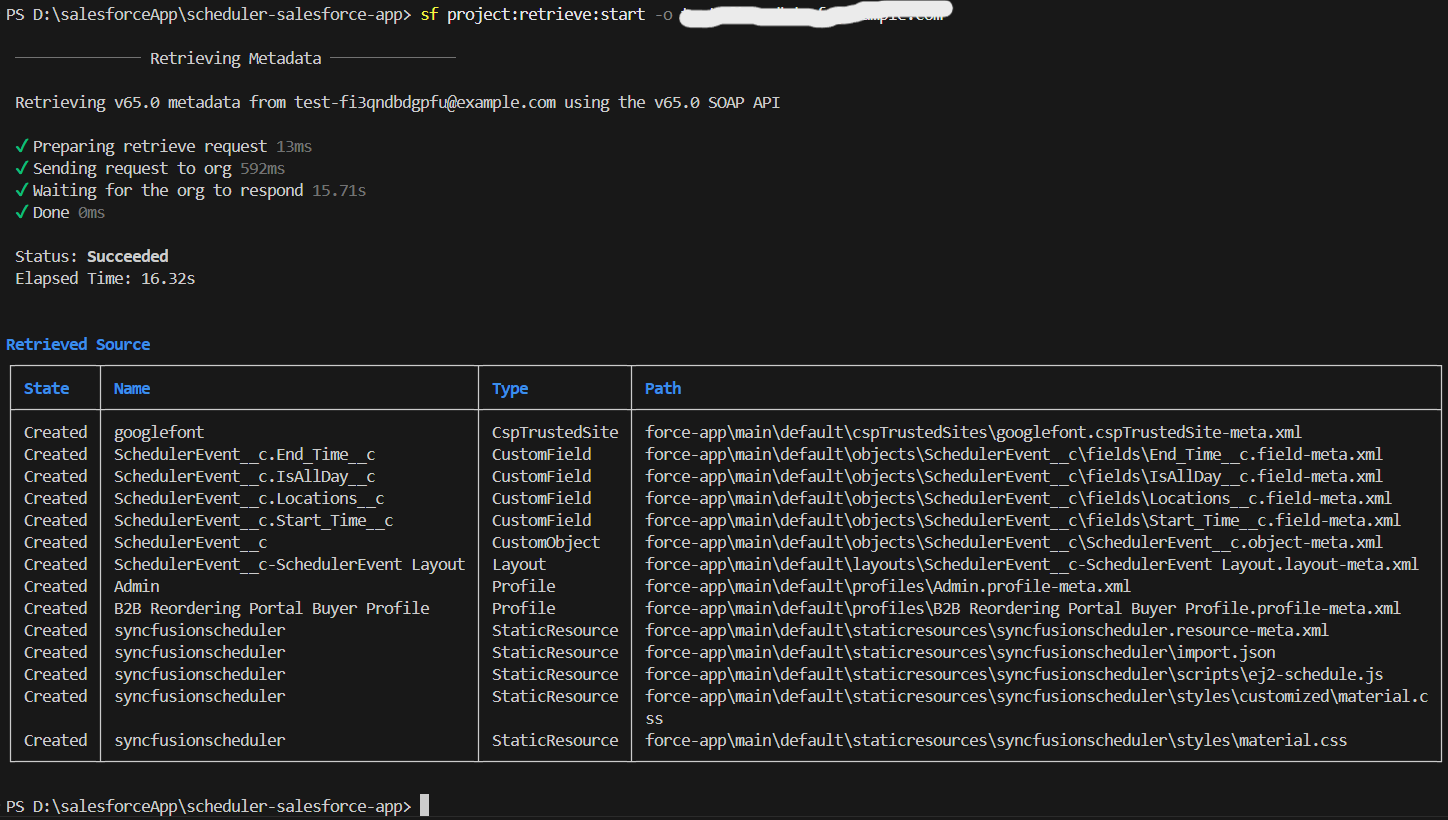The width and height of the screenshot is (1448, 820).
Task: Click the 'Type' column header
Action: (510, 388)
